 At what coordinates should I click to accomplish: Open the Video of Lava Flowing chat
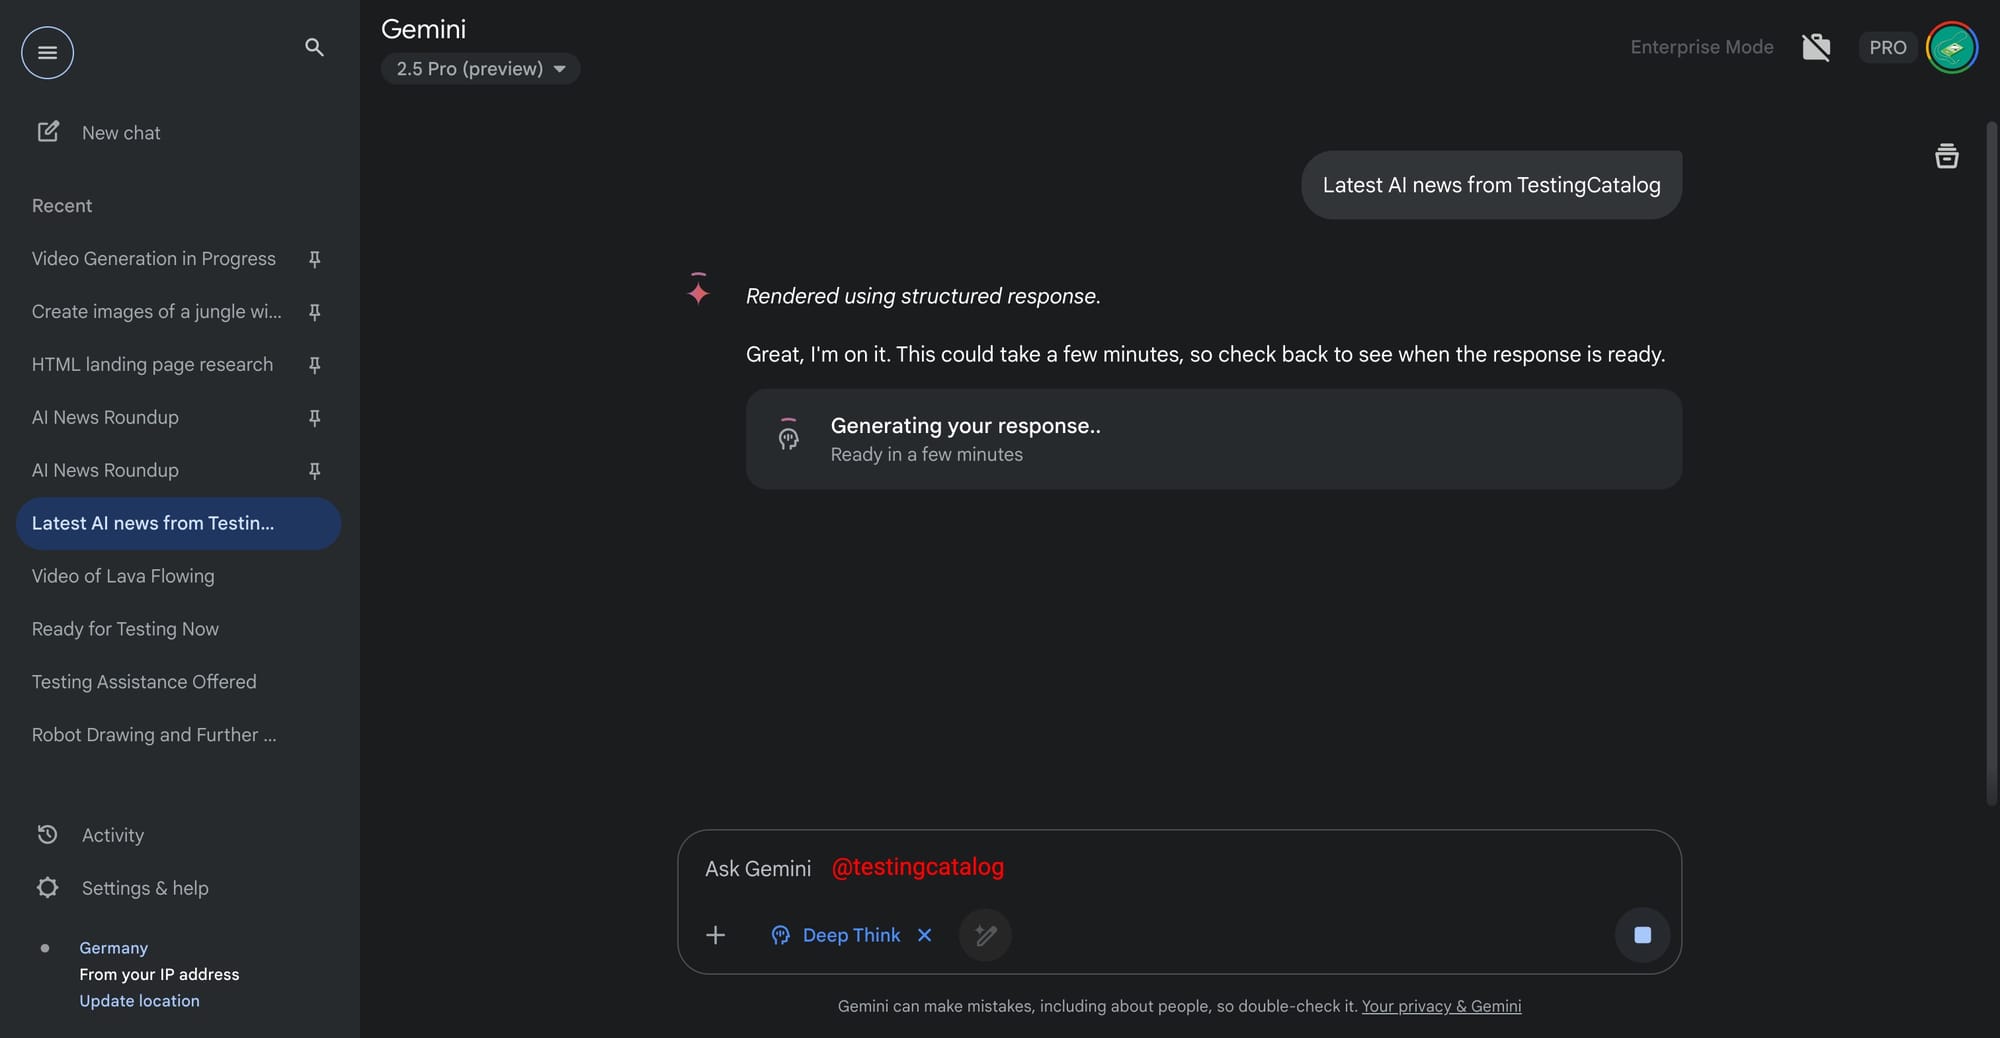(178, 576)
